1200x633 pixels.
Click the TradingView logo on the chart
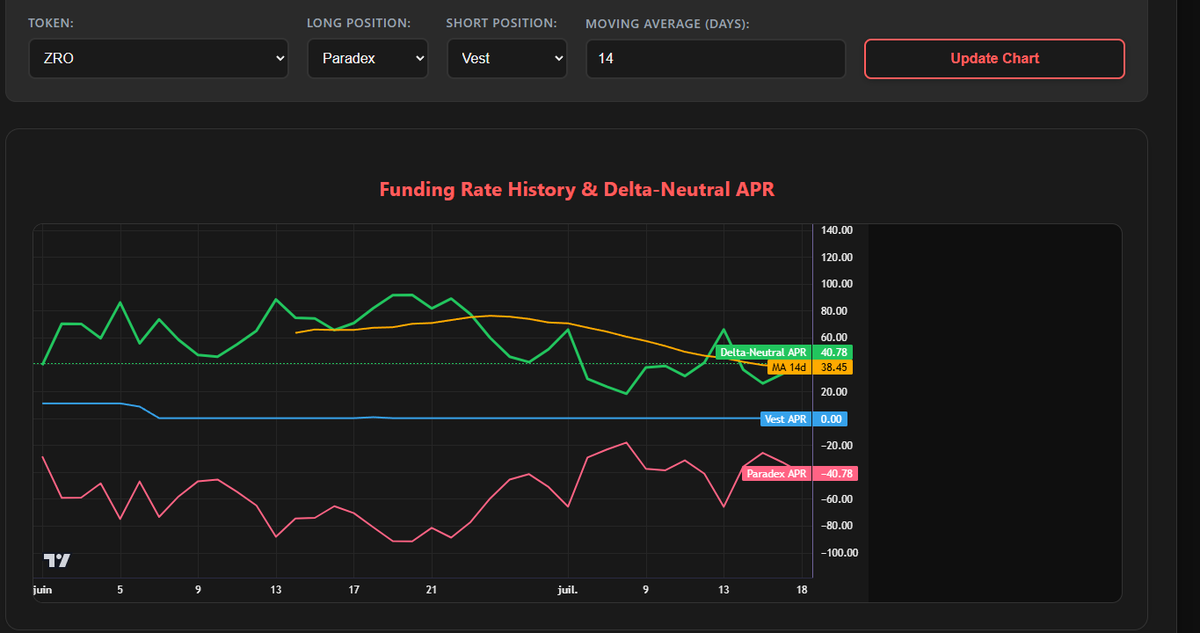pos(57,561)
